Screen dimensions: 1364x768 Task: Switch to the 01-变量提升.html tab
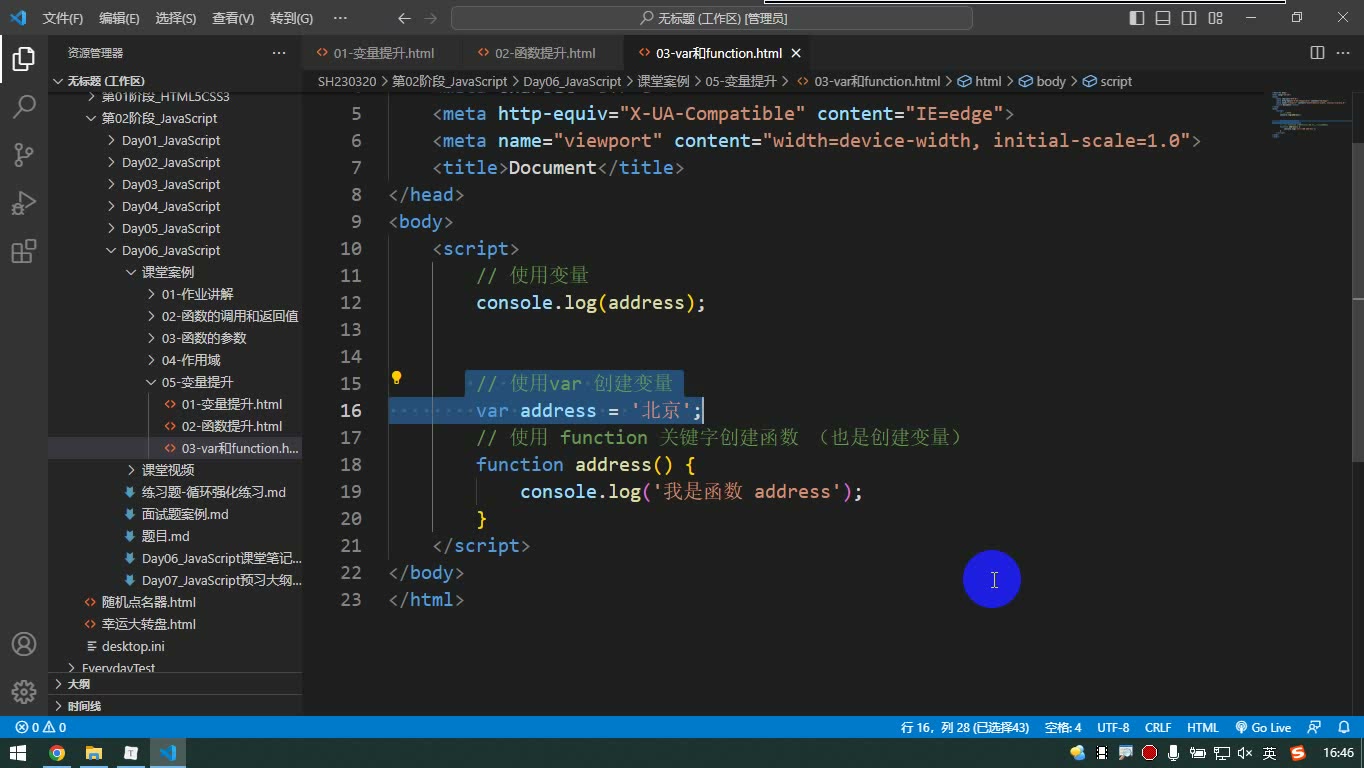[383, 53]
